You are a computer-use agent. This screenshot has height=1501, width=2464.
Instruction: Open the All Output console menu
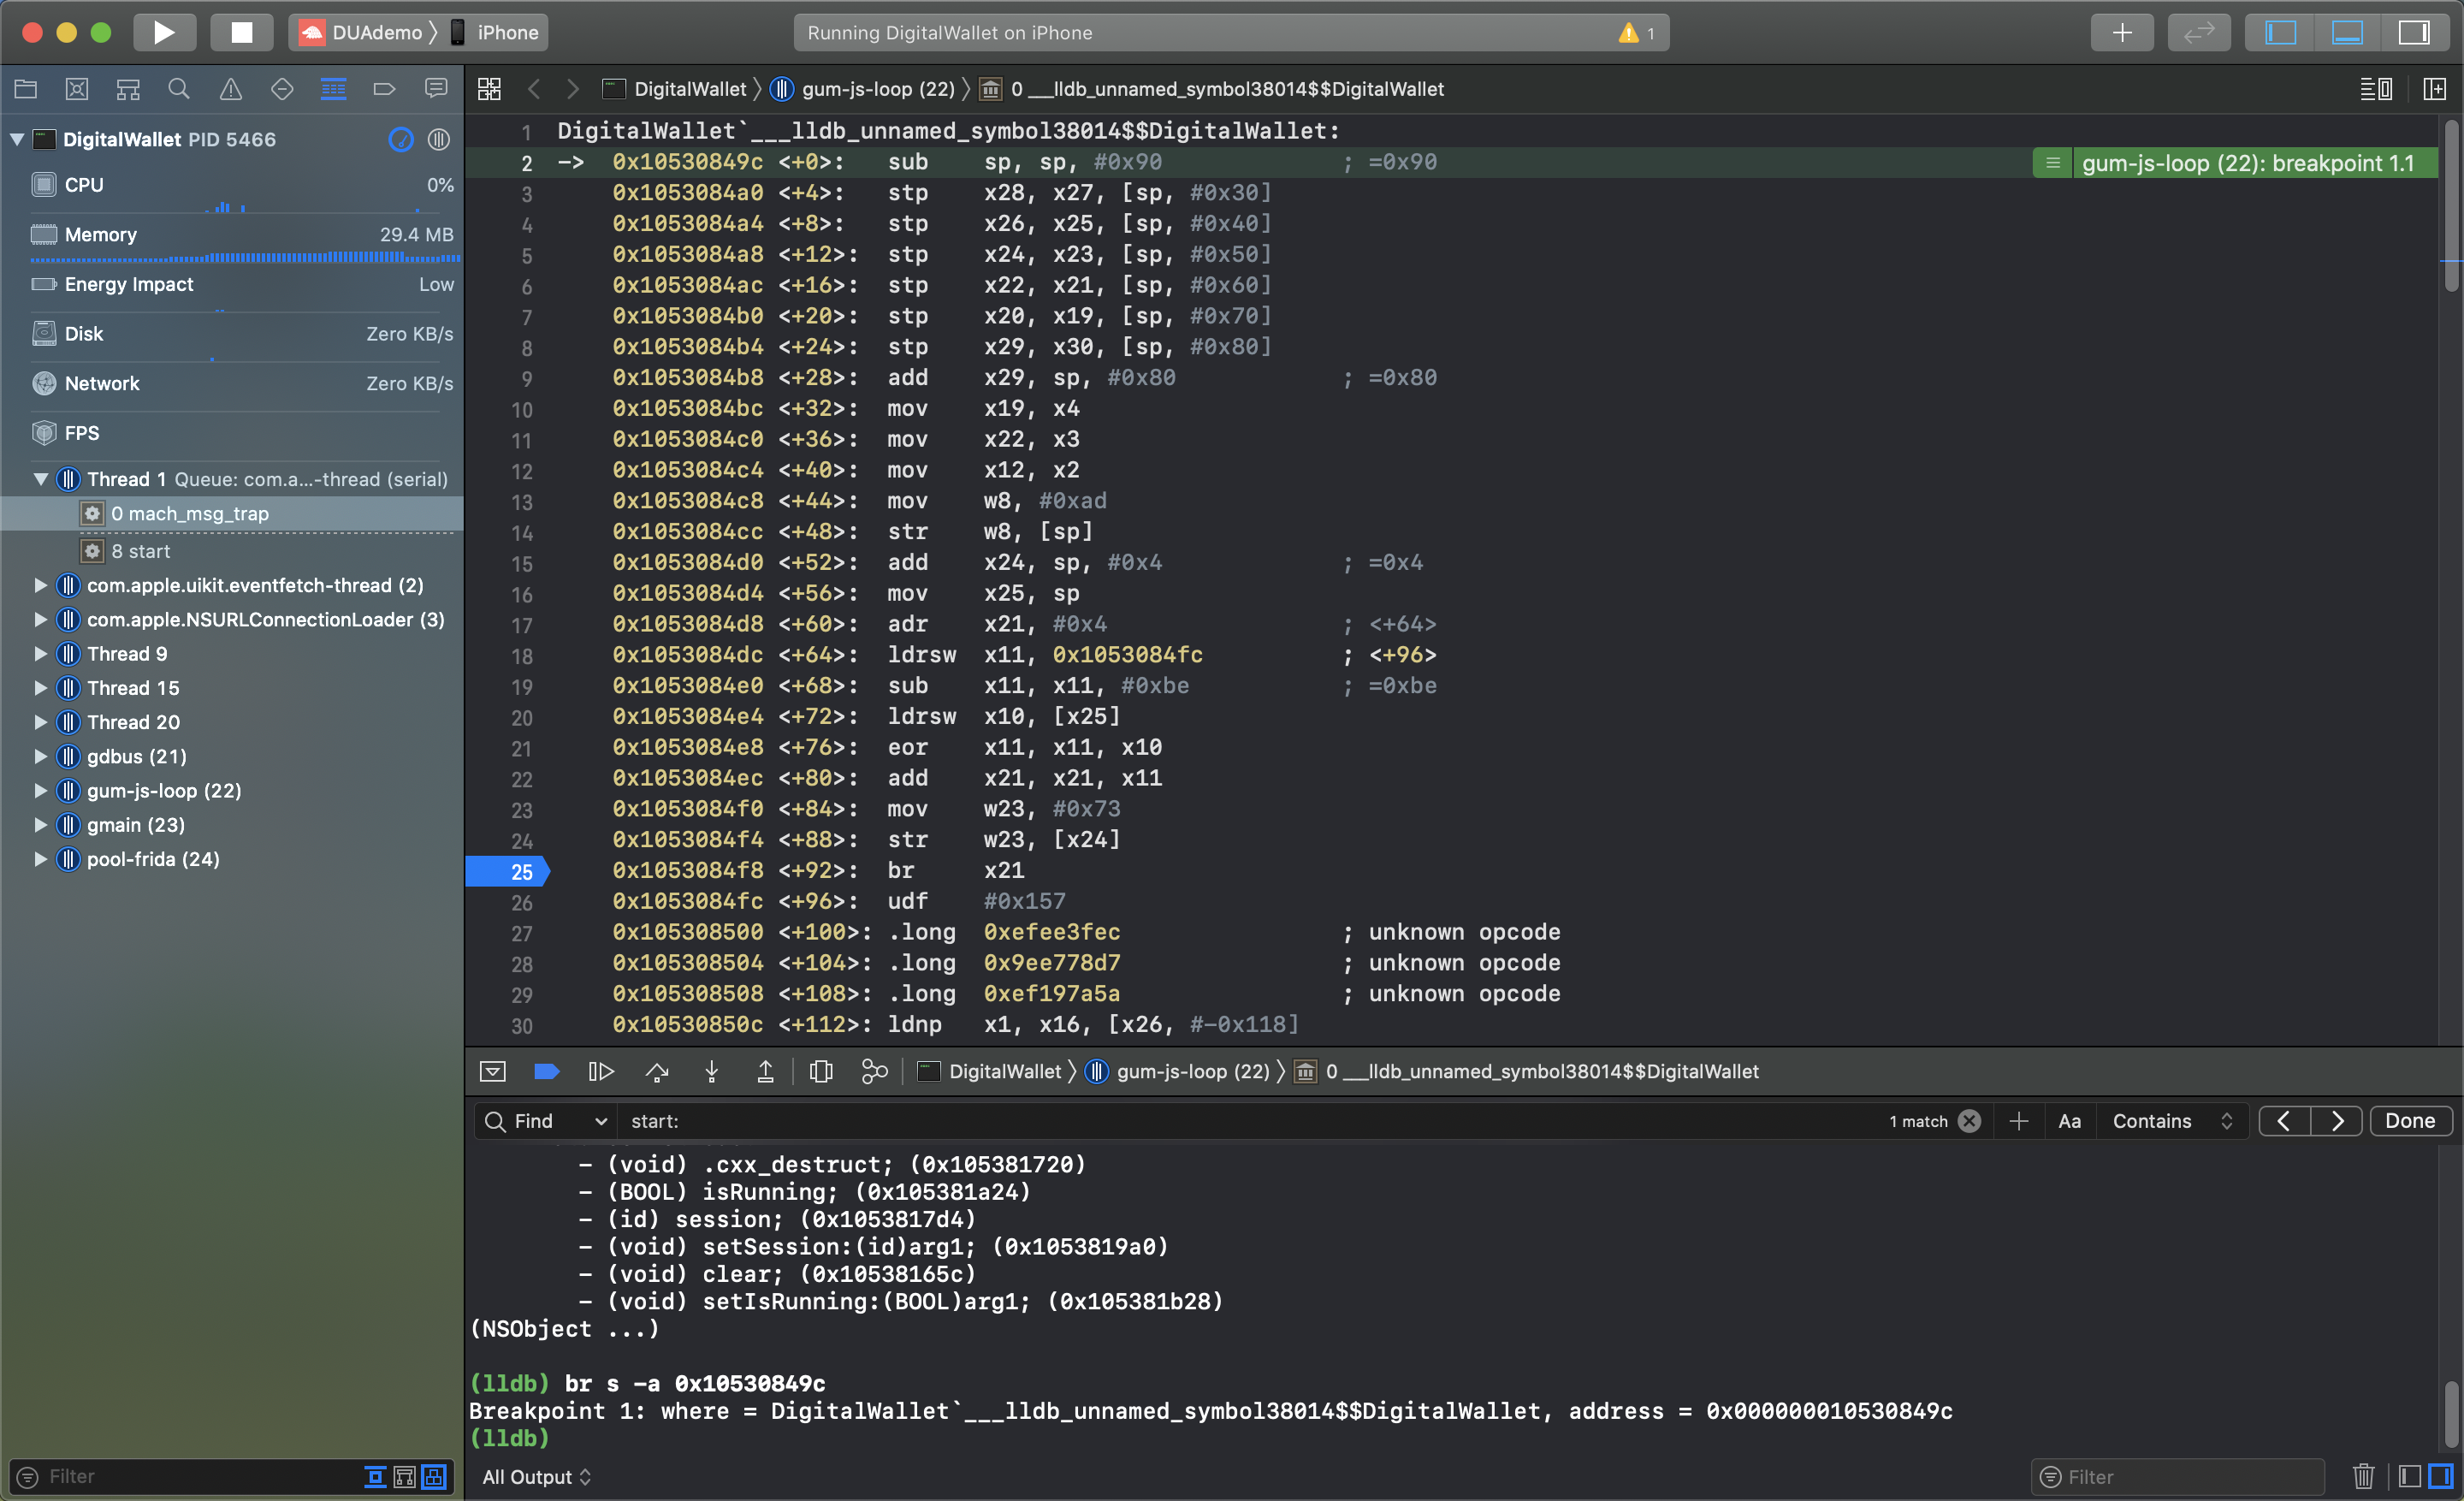coord(536,1476)
